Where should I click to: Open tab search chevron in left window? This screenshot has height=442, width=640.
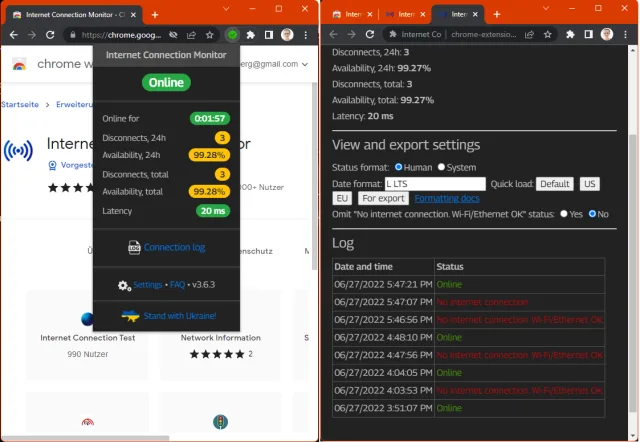[x=226, y=9]
